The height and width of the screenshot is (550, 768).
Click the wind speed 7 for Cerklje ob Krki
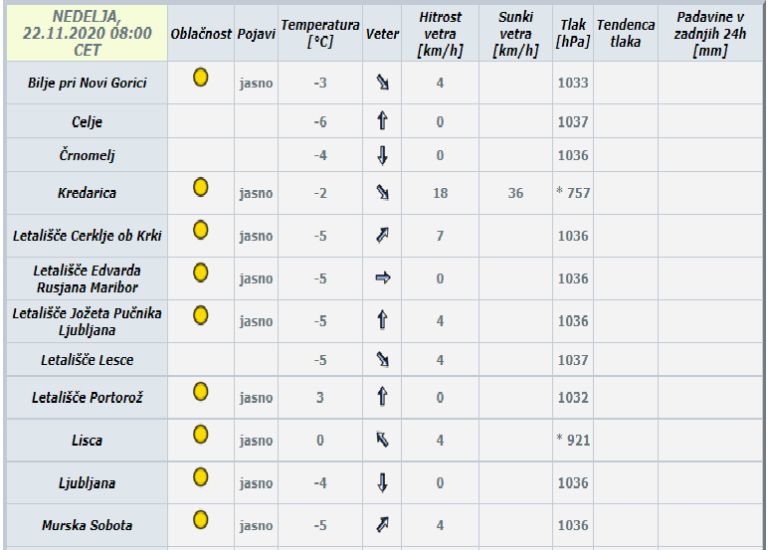[440, 236]
